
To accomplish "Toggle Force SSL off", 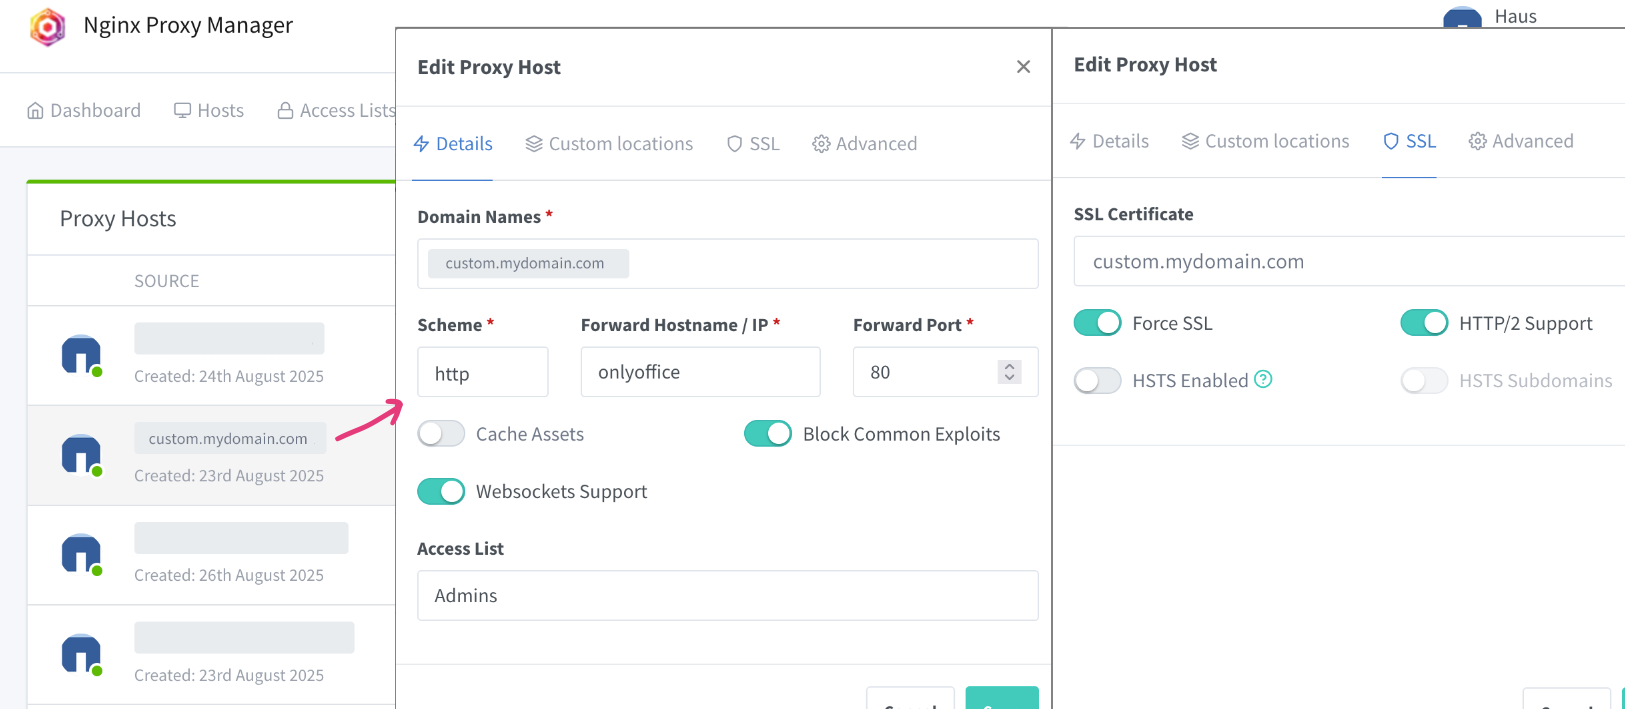I will [1097, 323].
